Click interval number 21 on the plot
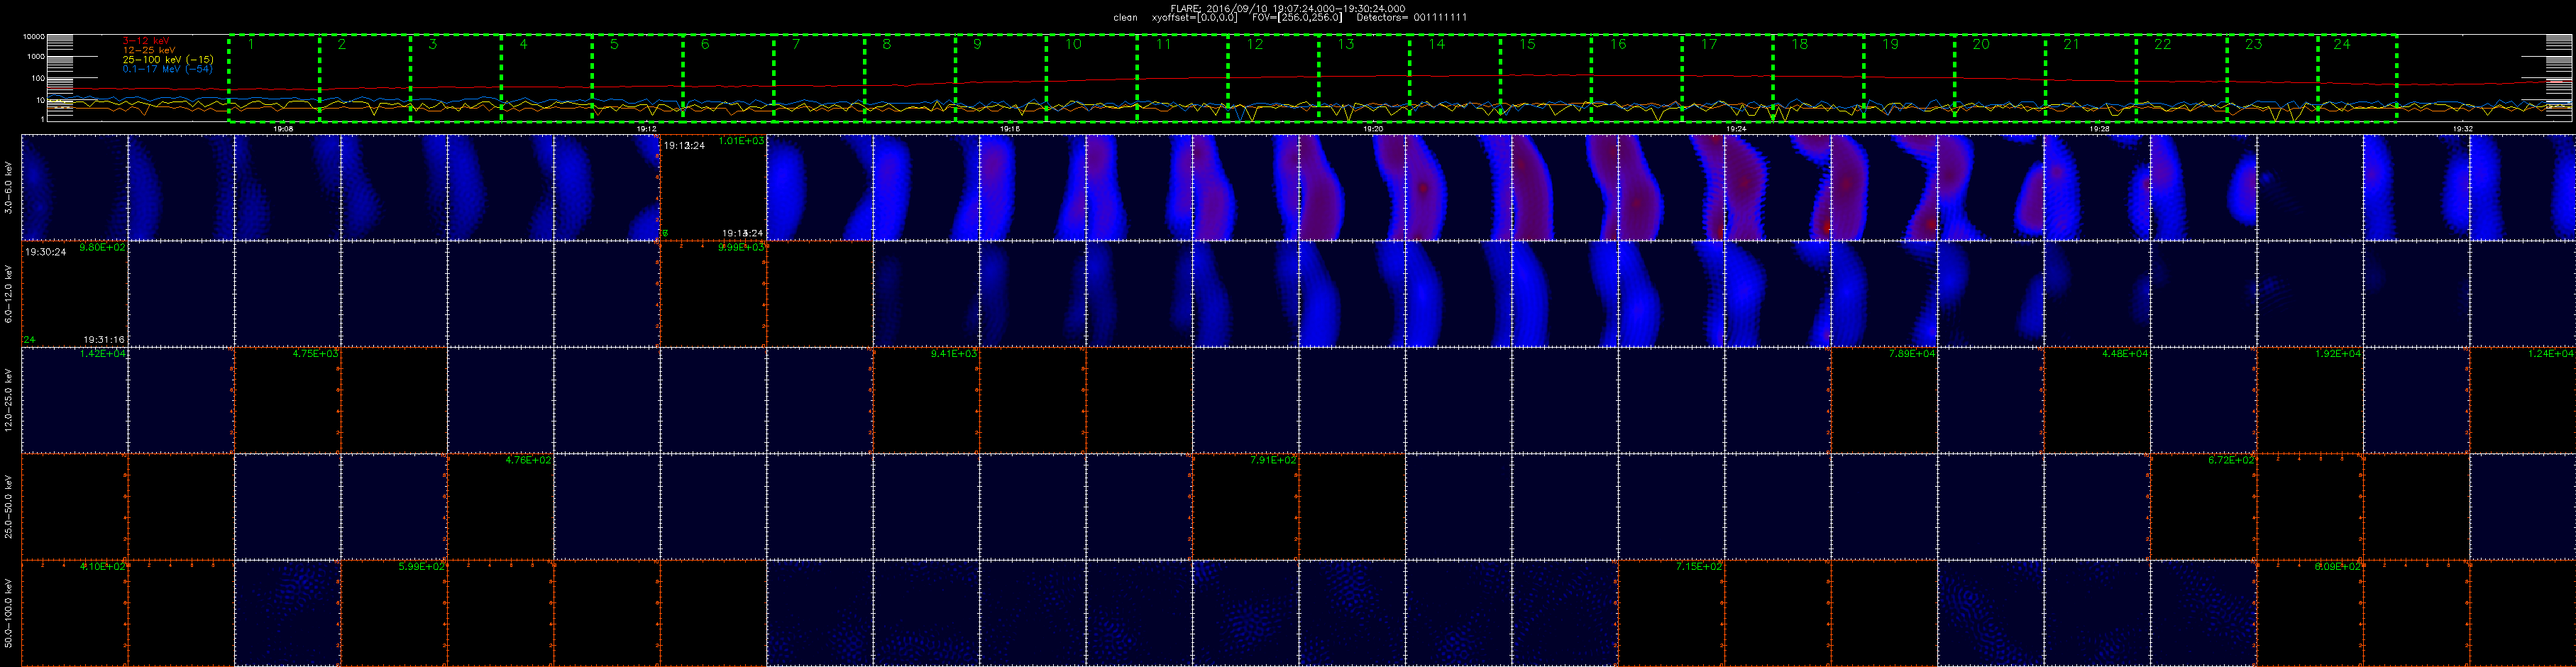Viewport: 2576px width, 667px height. (x=2071, y=44)
